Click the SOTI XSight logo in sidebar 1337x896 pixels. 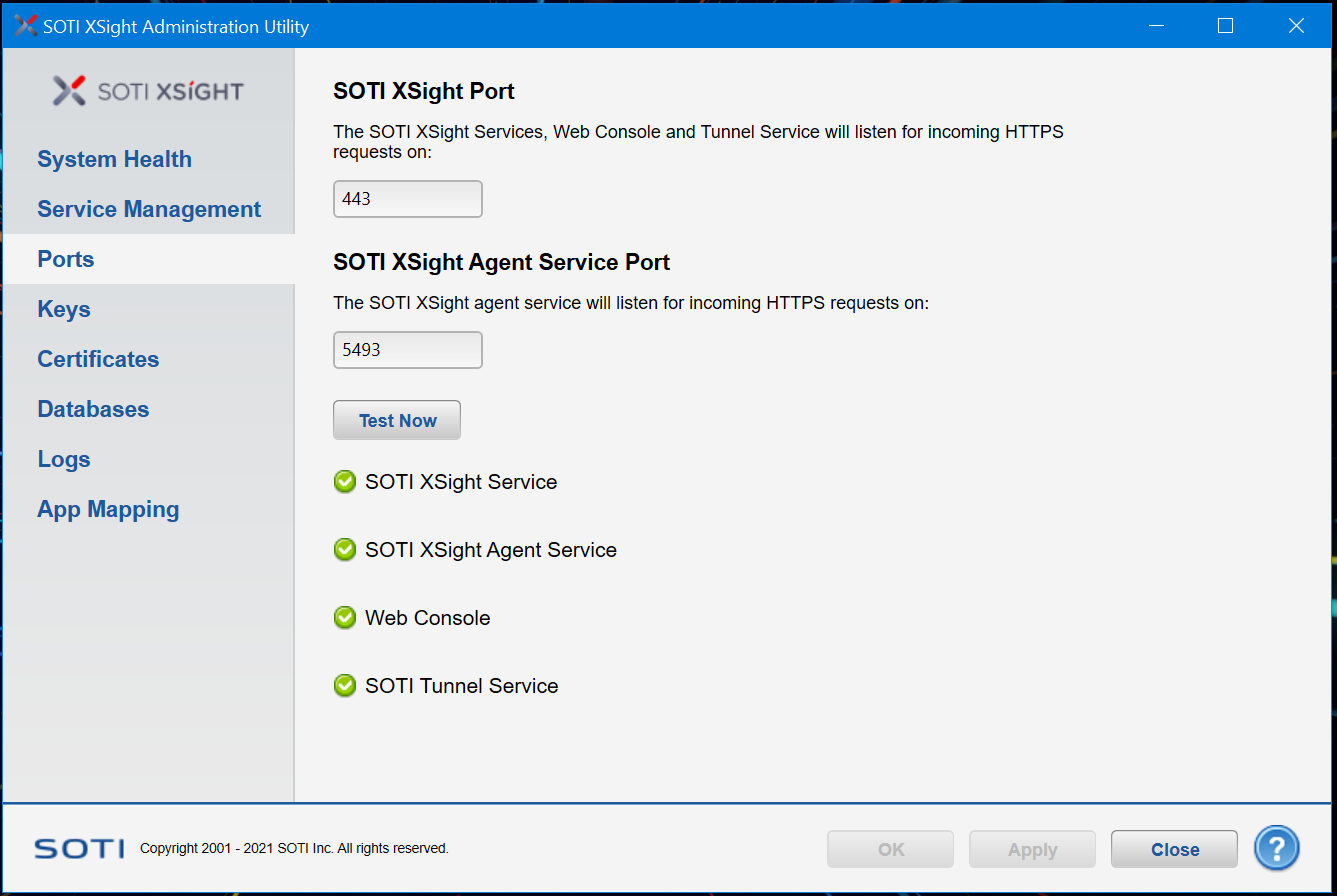point(148,91)
